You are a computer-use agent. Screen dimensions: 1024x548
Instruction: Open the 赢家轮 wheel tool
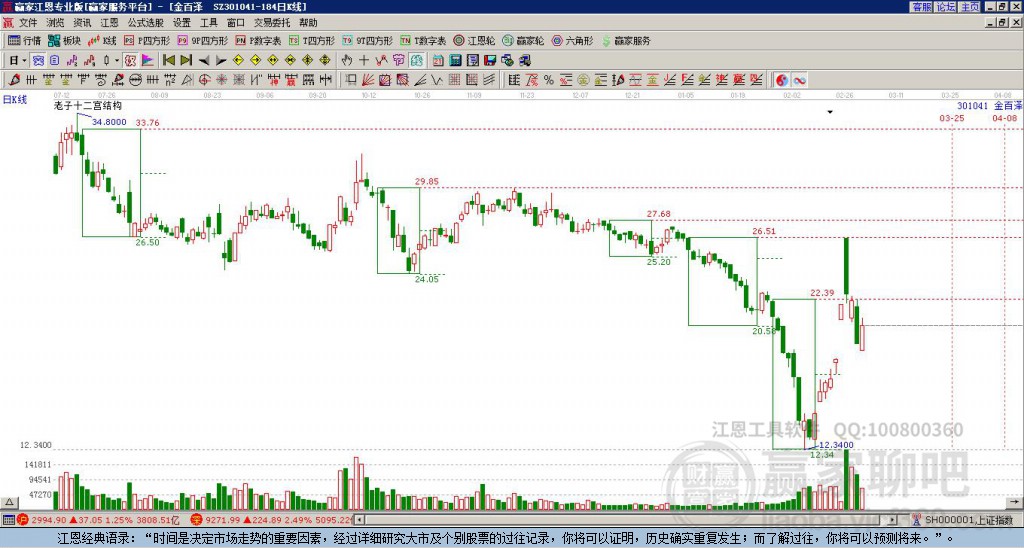pos(523,40)
